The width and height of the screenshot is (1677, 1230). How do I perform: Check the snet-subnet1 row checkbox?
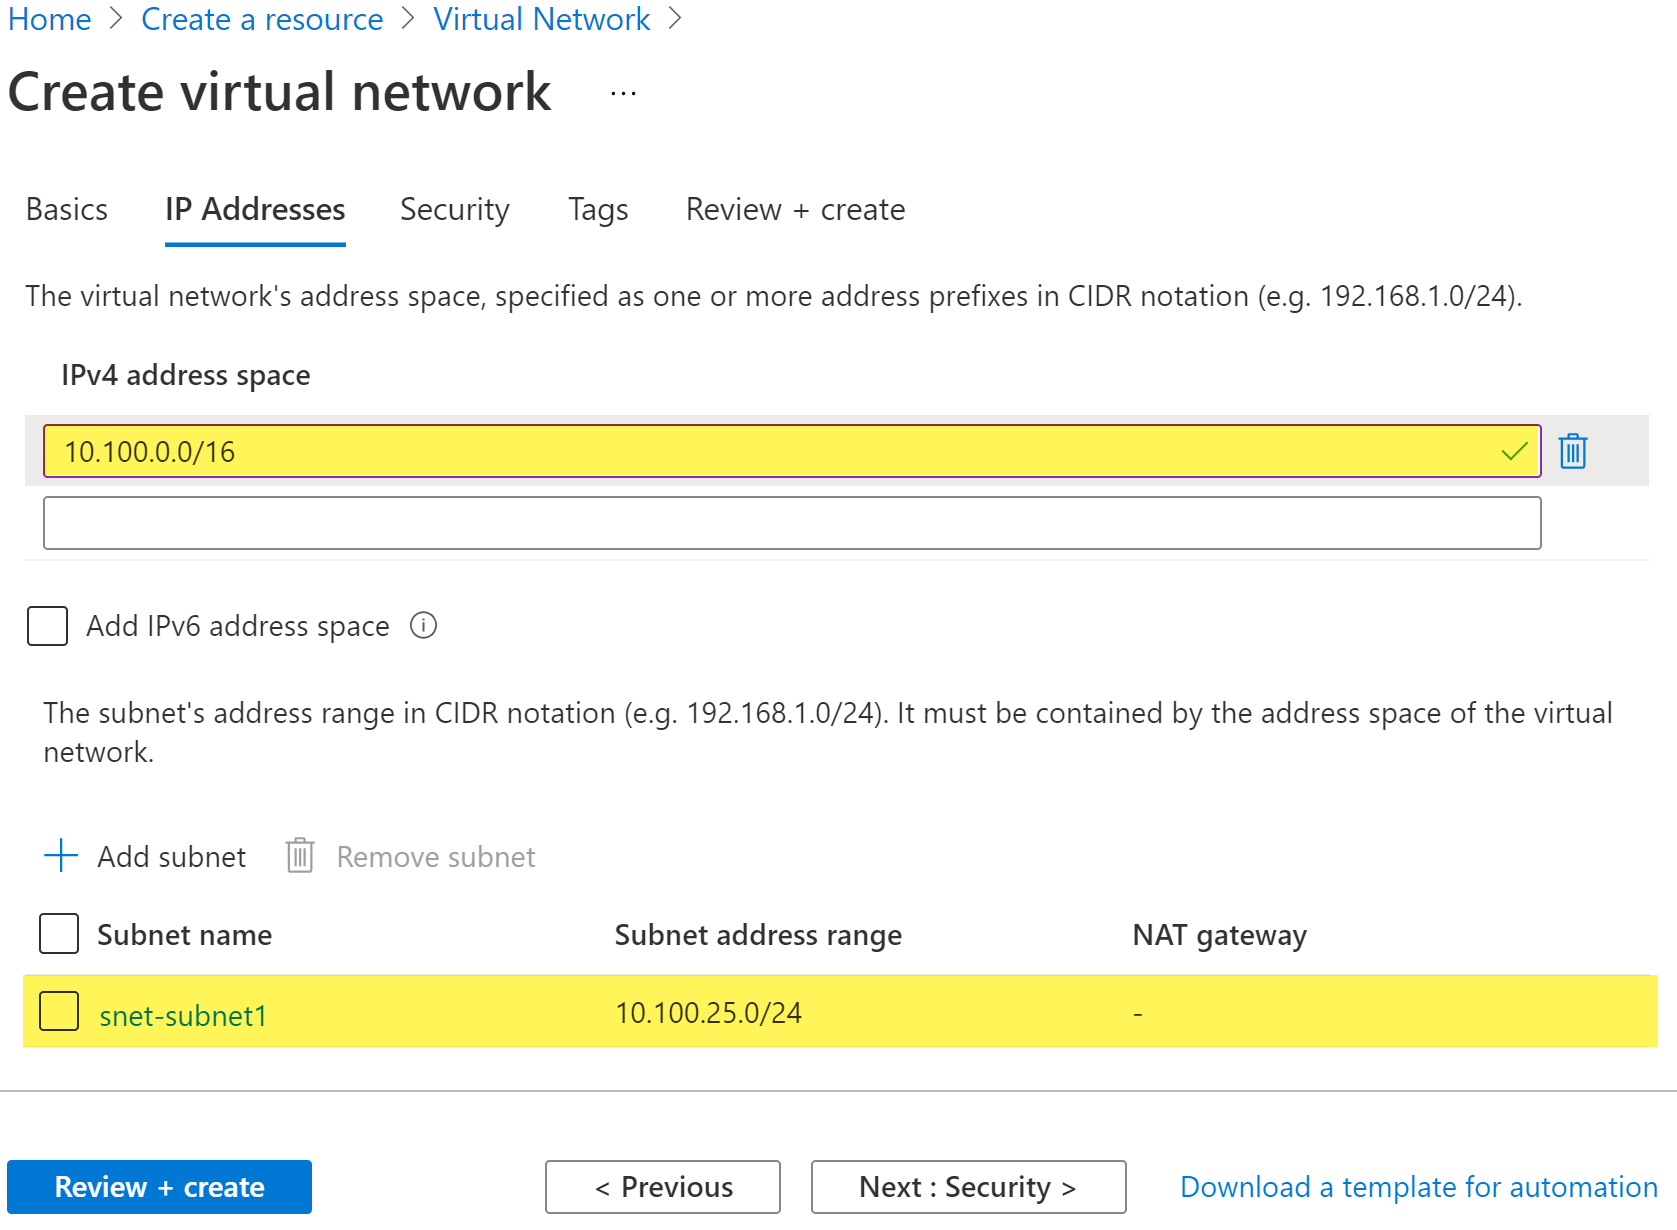[59, 1011]
